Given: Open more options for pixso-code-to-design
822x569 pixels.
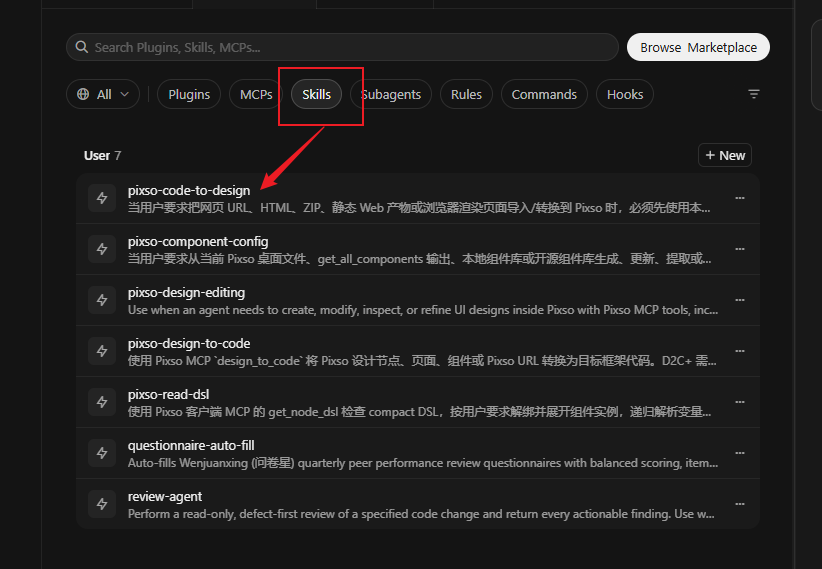Looking at the screenshot, I should 740,198.
